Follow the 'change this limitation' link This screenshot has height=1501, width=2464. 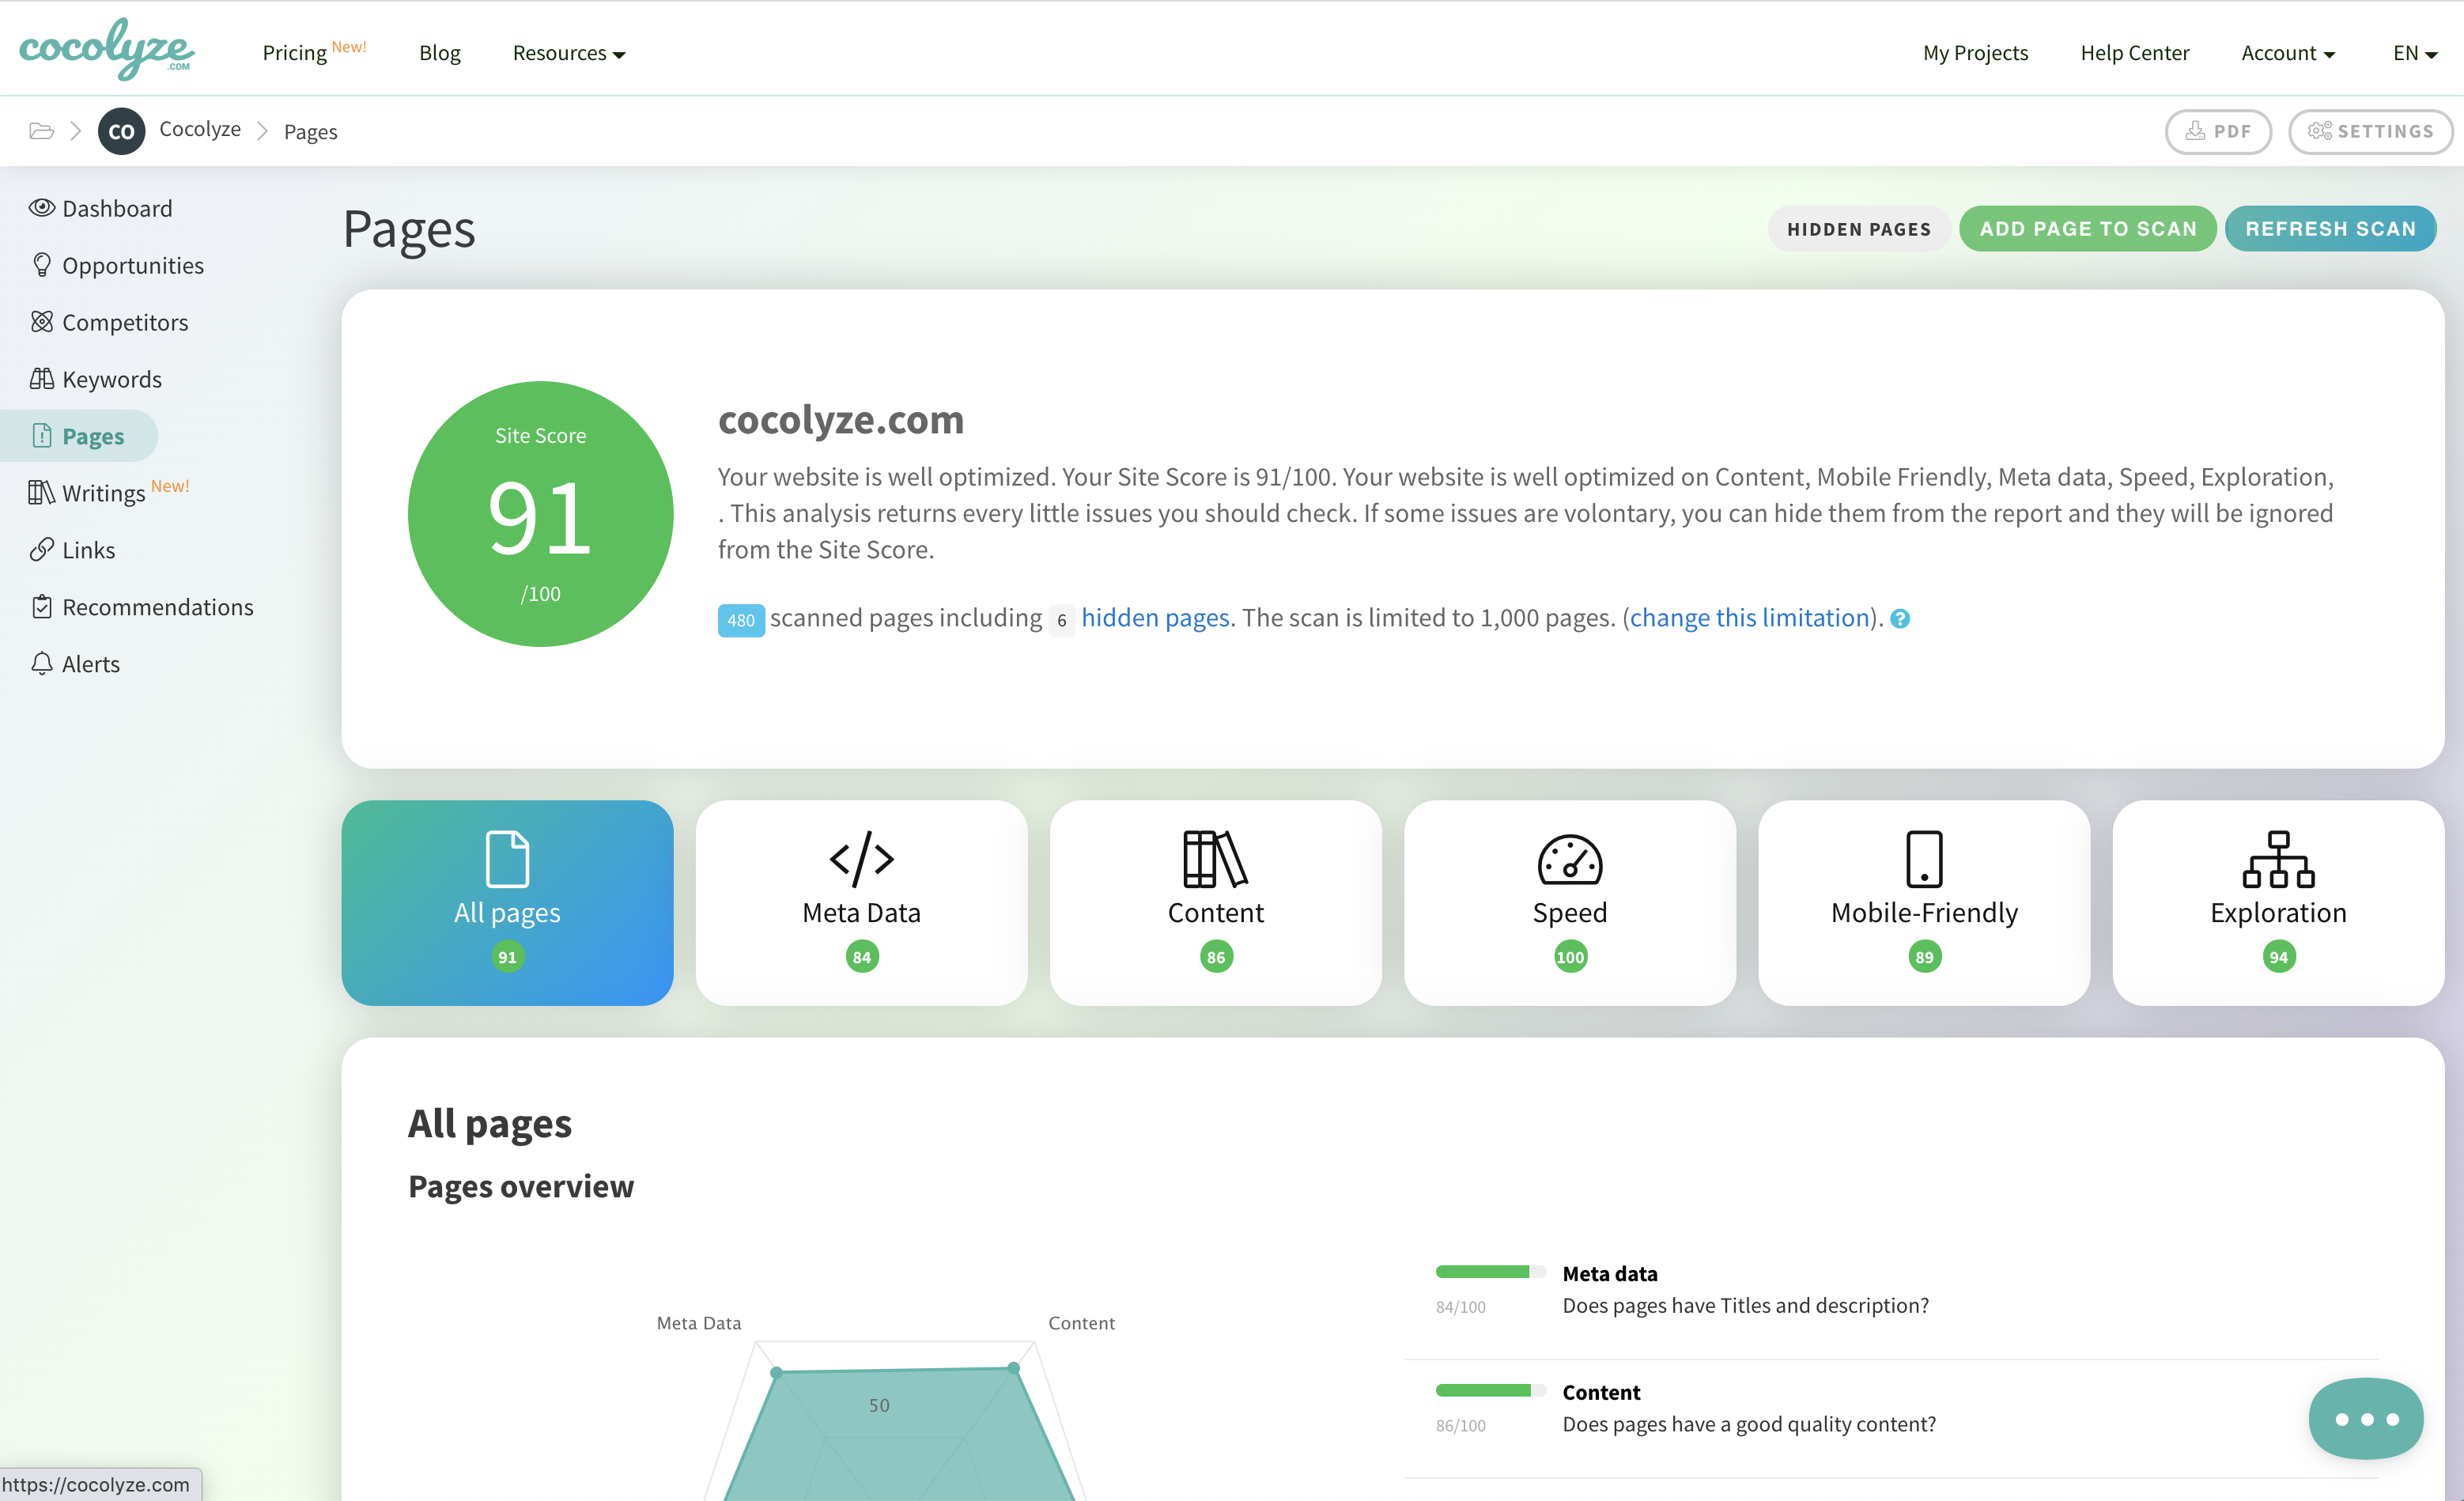point(1749,618)
